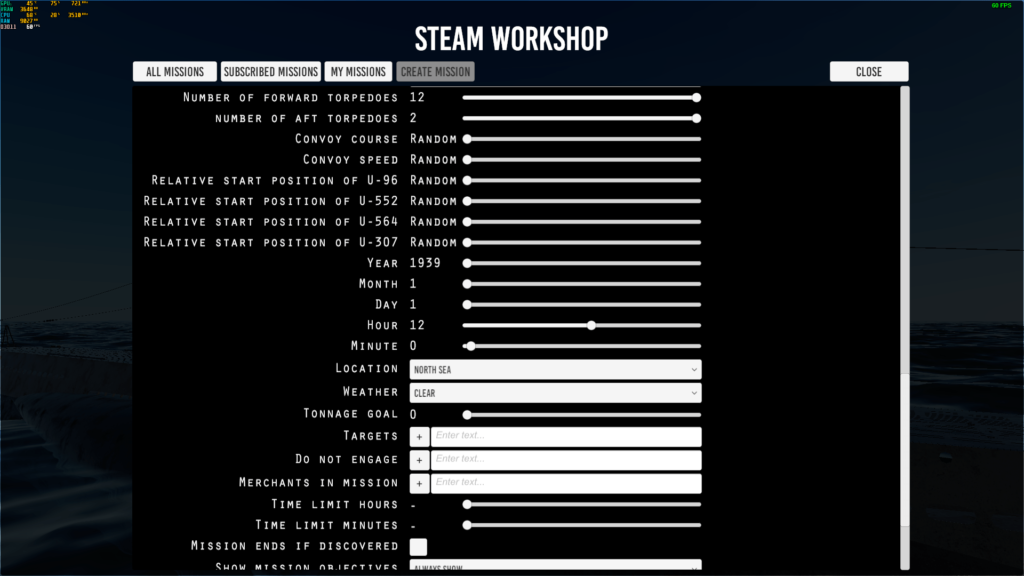Screen dimensions: 1024x576
Task: Switch to Subscribed Missions tab
Action: point(270,72)
